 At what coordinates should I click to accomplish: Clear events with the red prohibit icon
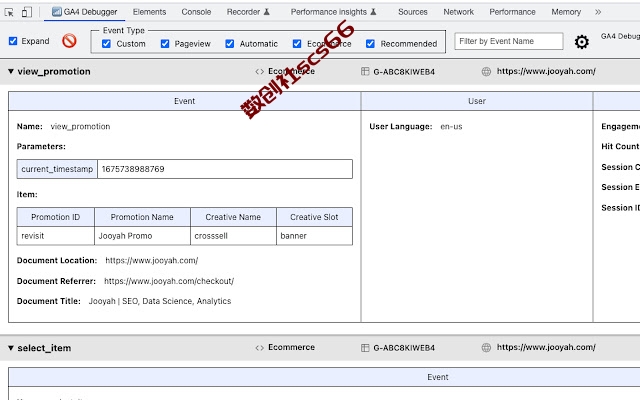(x=69, y=41)
